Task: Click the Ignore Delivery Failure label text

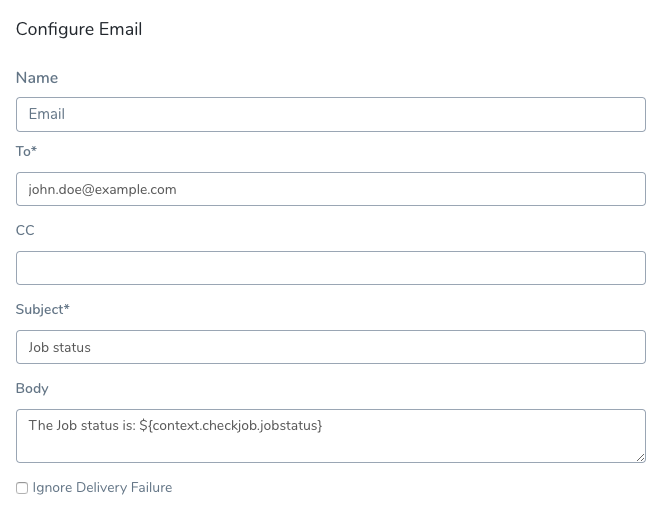Action: [102, 487]
